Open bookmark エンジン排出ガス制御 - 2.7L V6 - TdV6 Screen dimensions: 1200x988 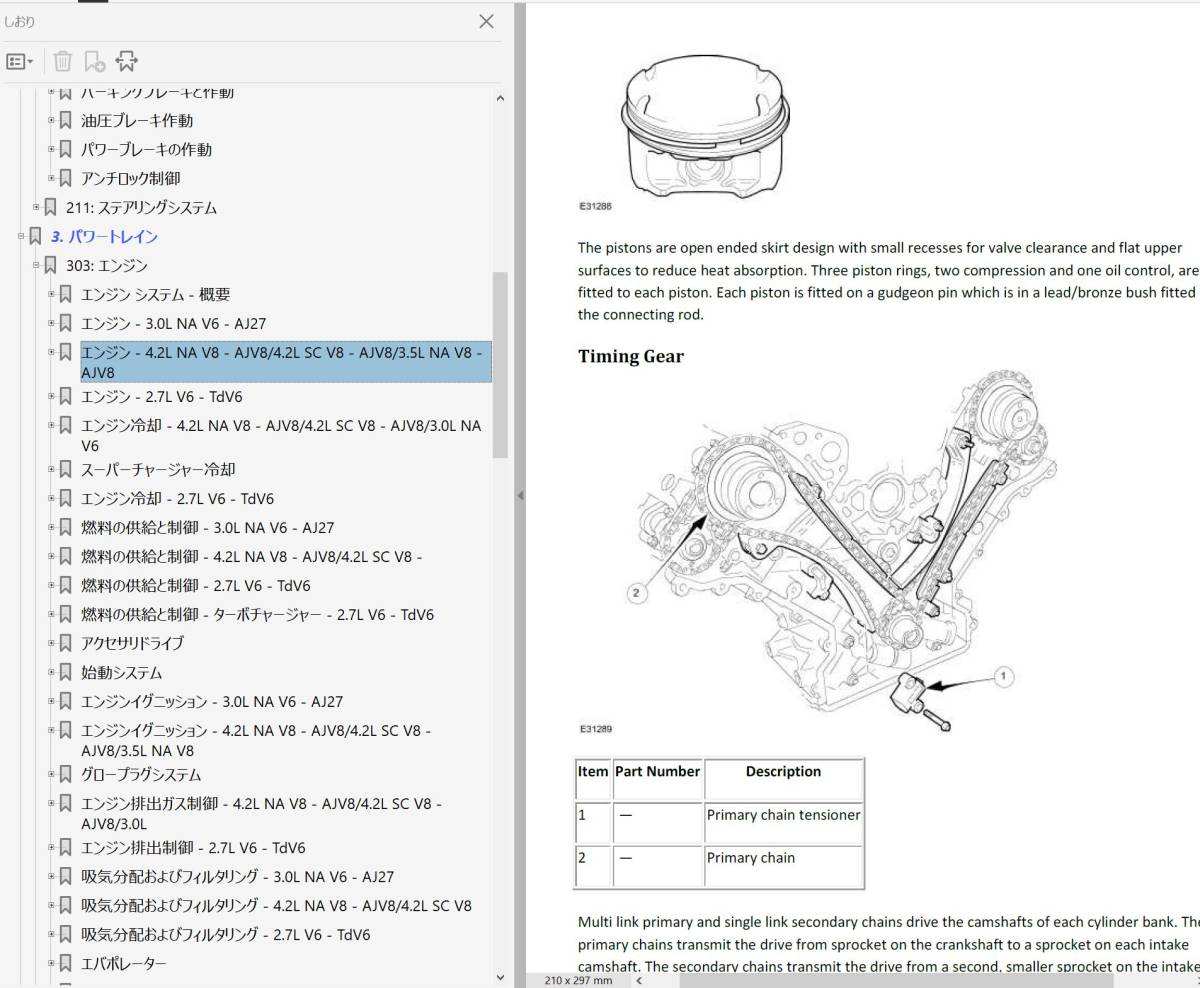193,848
